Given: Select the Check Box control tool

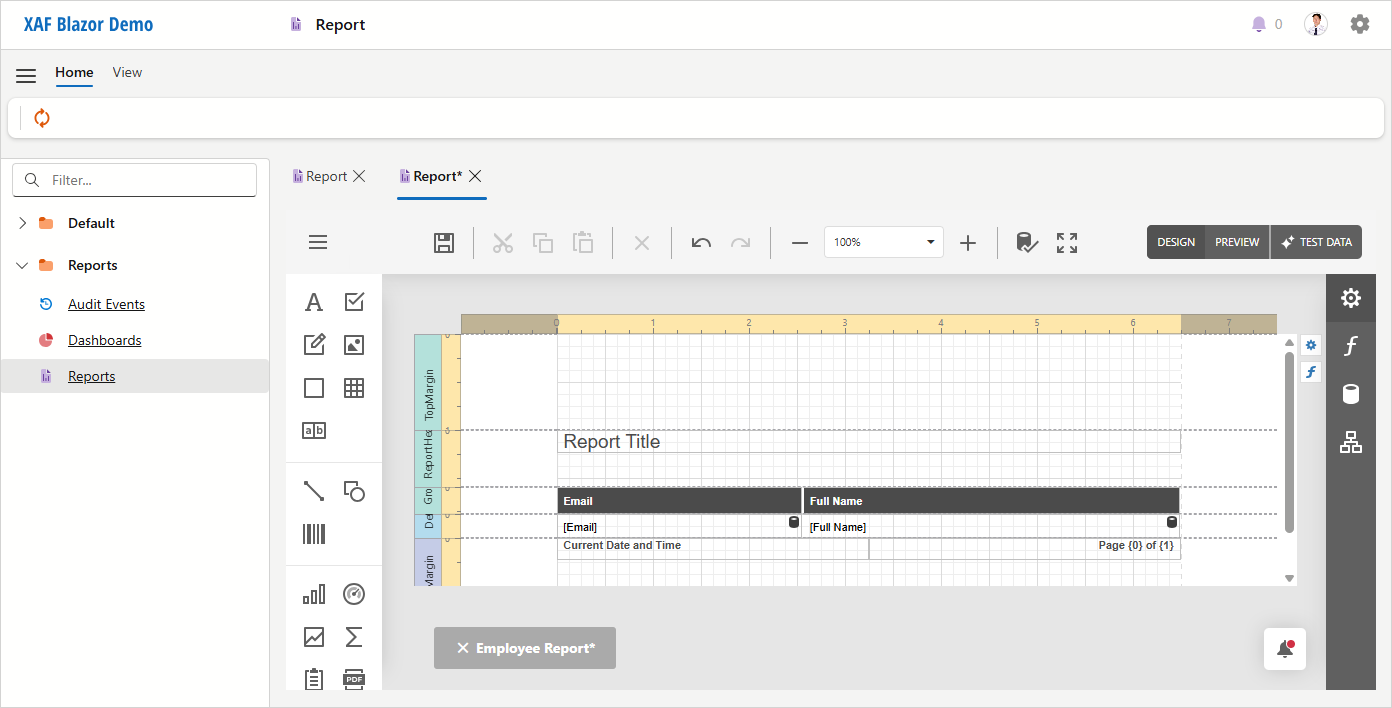Looking at the screenshot, I should (x=354, y=302).
